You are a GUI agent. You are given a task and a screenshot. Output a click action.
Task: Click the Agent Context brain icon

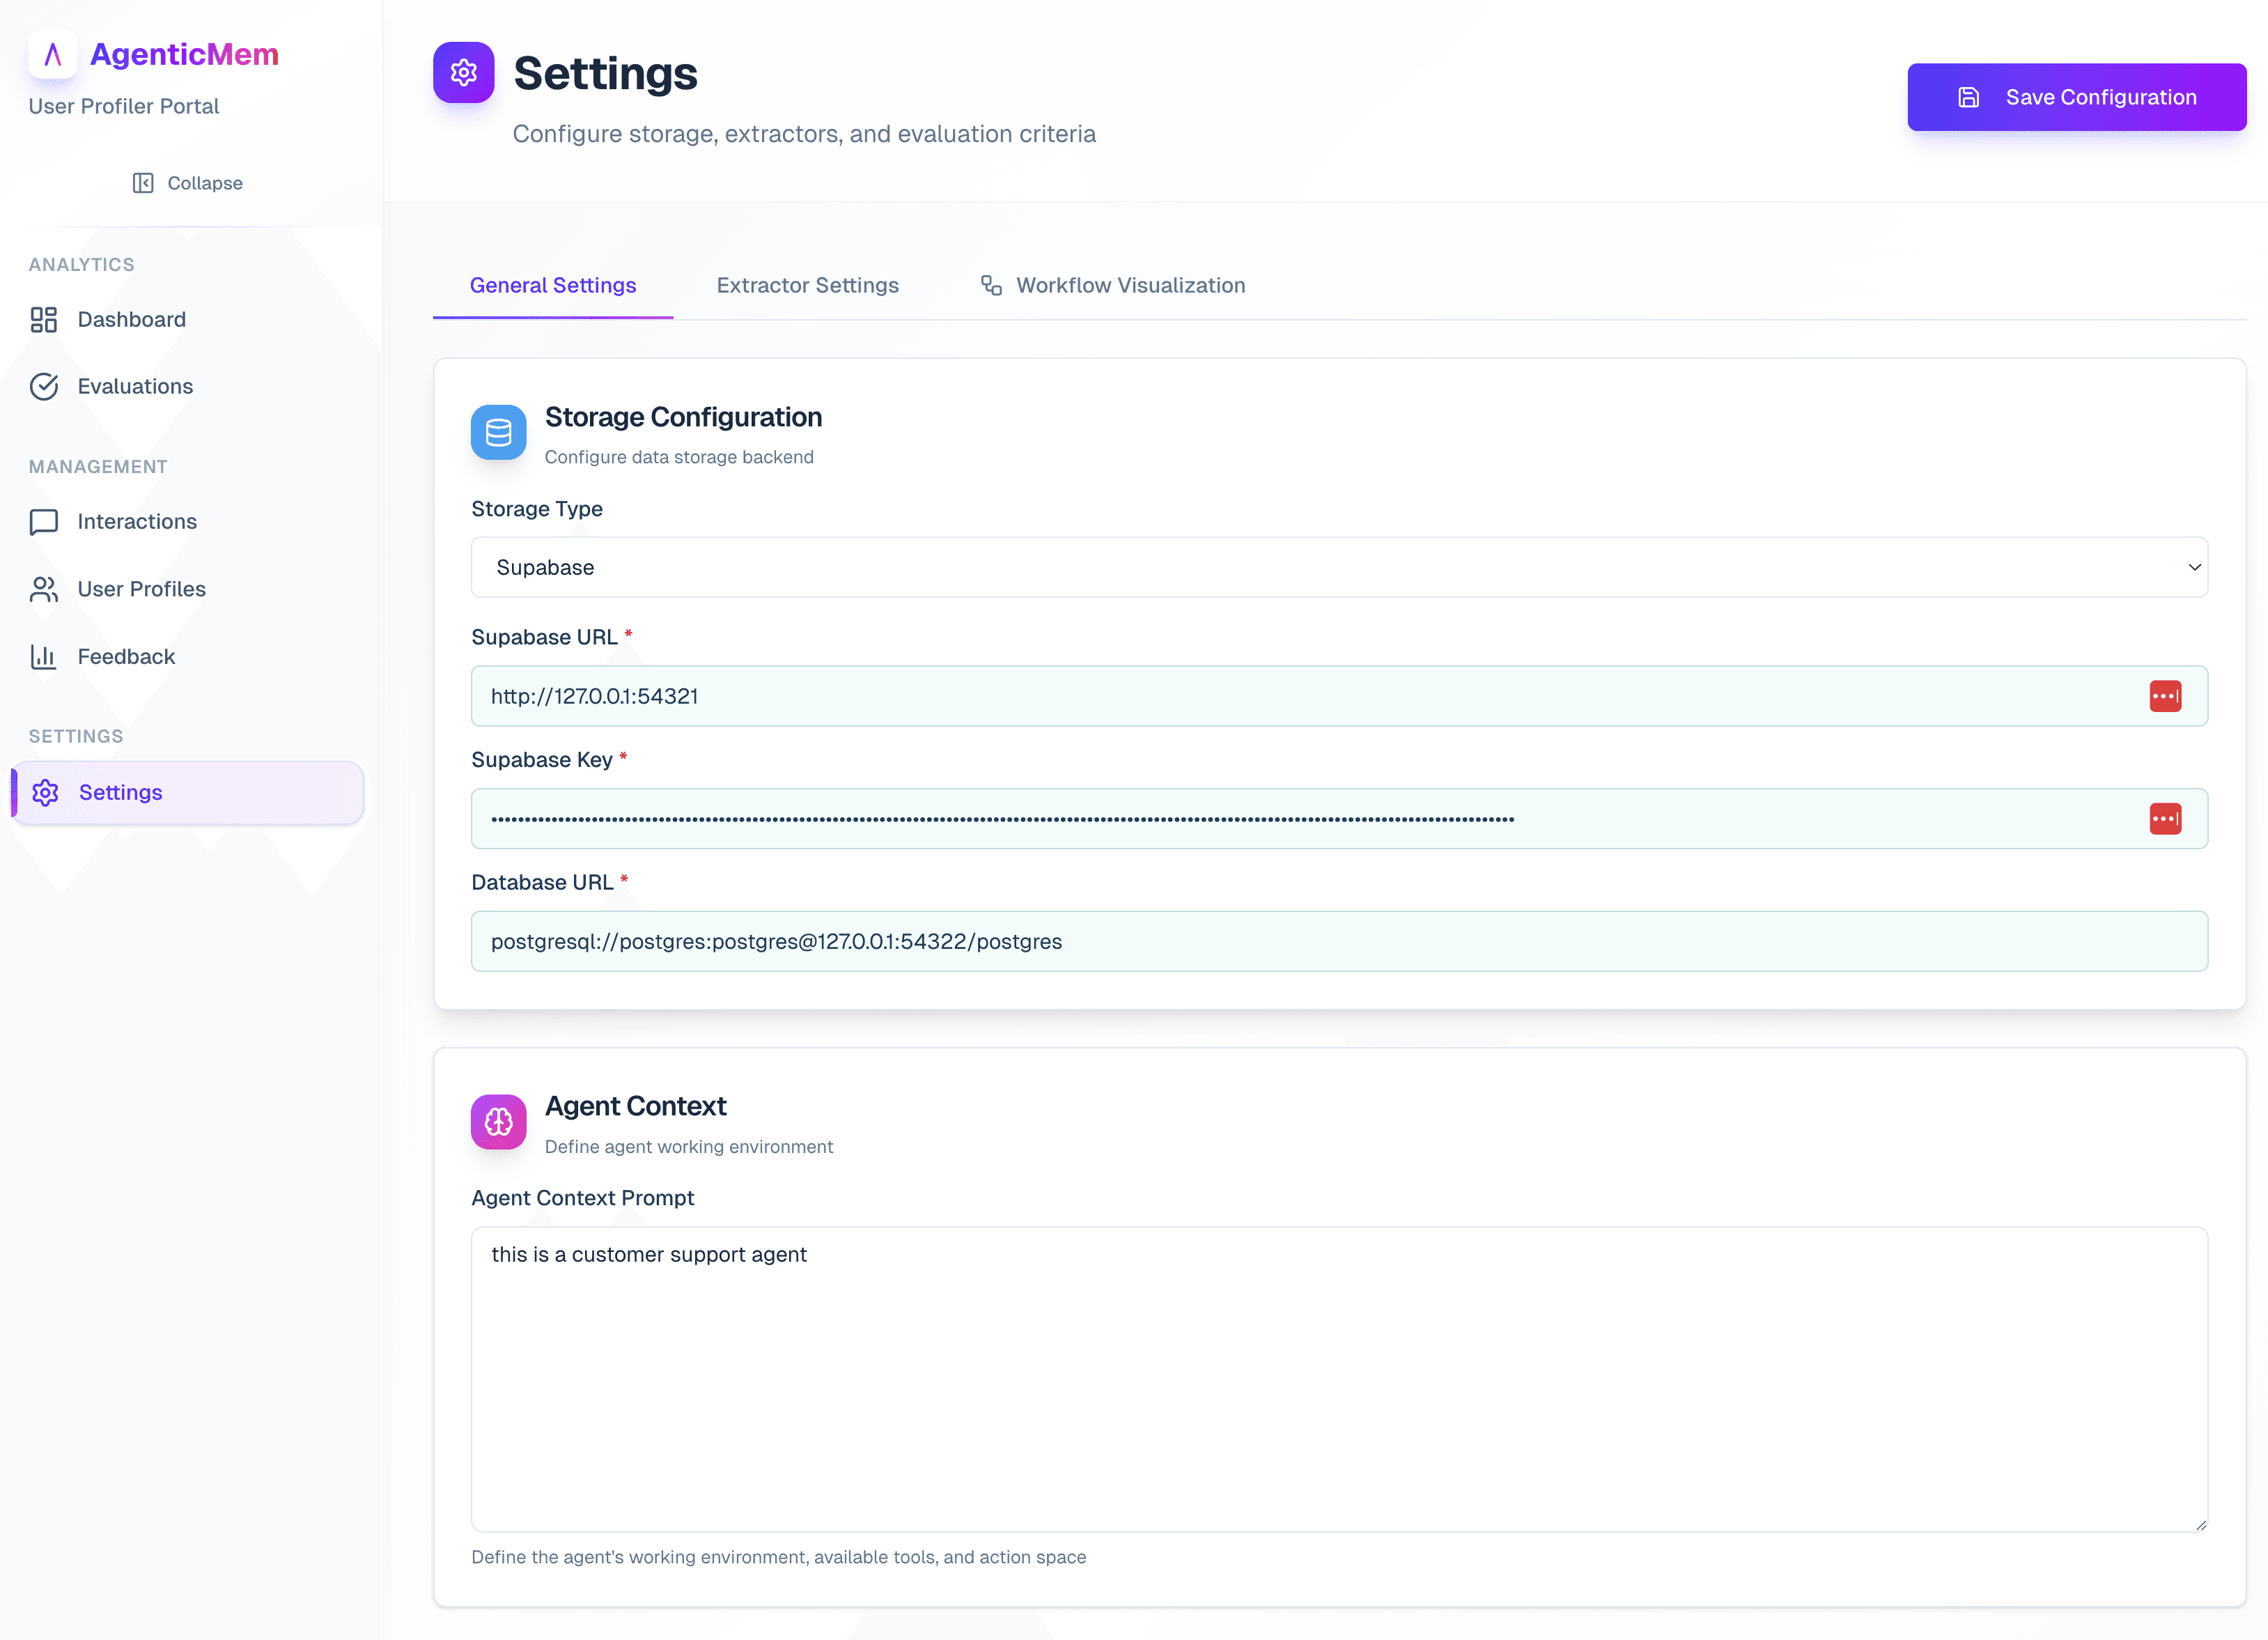click(x=498, y=1121)
